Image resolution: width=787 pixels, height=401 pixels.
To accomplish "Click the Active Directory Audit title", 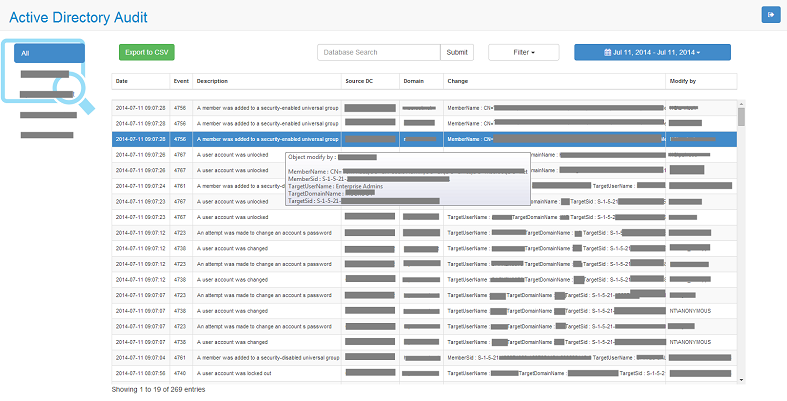I will (x=78, y=18).
